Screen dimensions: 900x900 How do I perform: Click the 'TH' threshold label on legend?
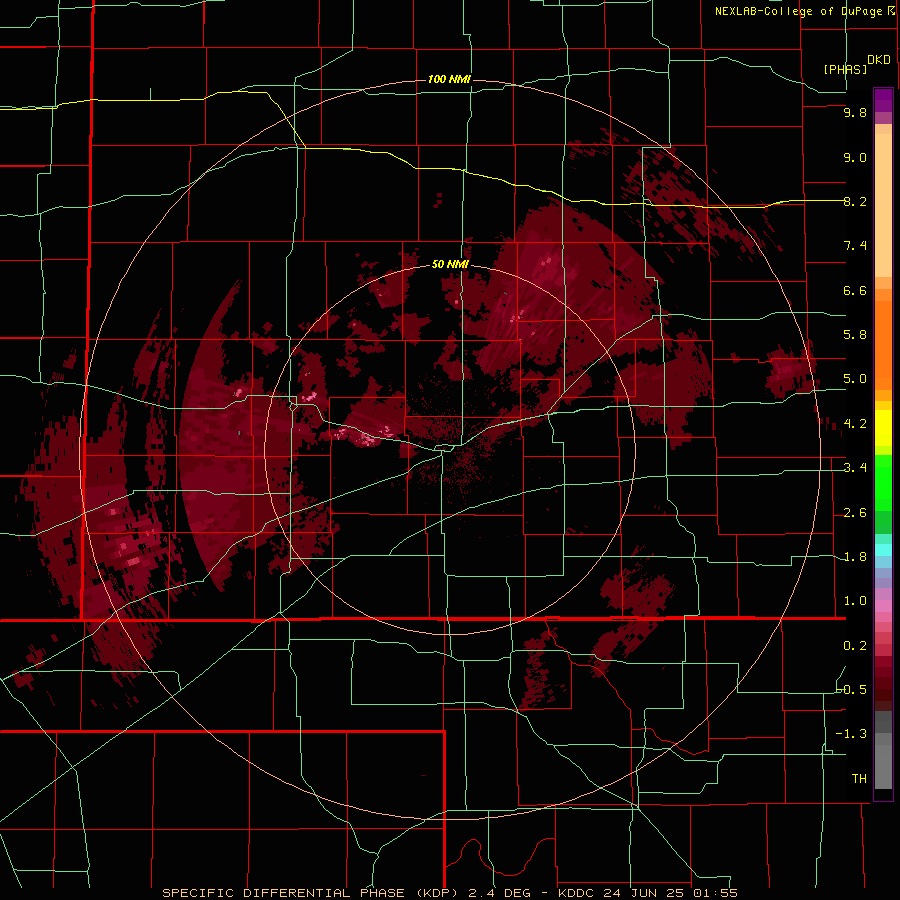click(859, 779)
